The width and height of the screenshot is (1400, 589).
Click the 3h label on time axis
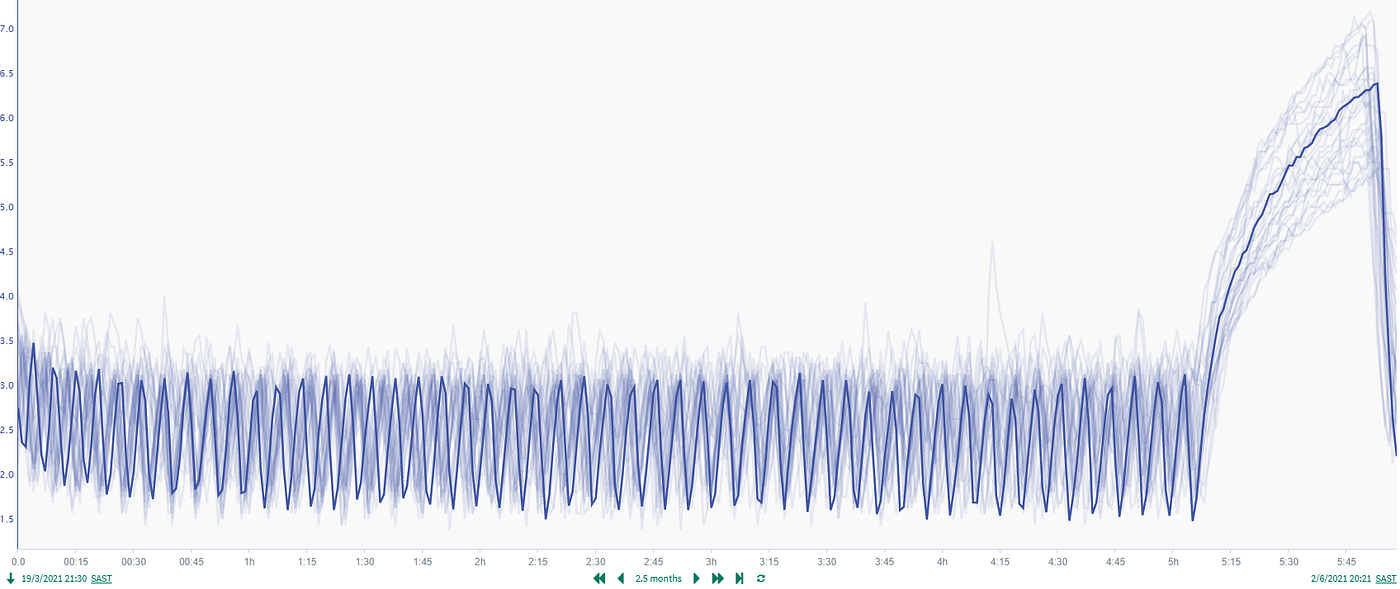(x=711, y=563)
